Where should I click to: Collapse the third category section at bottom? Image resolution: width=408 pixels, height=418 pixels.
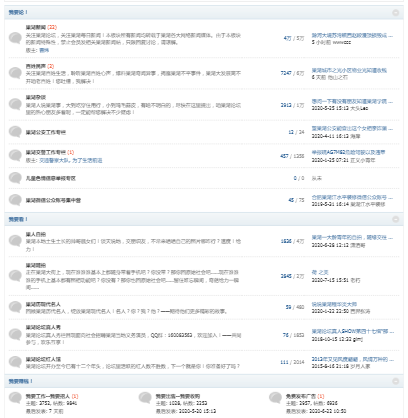(x=396, y=381)
